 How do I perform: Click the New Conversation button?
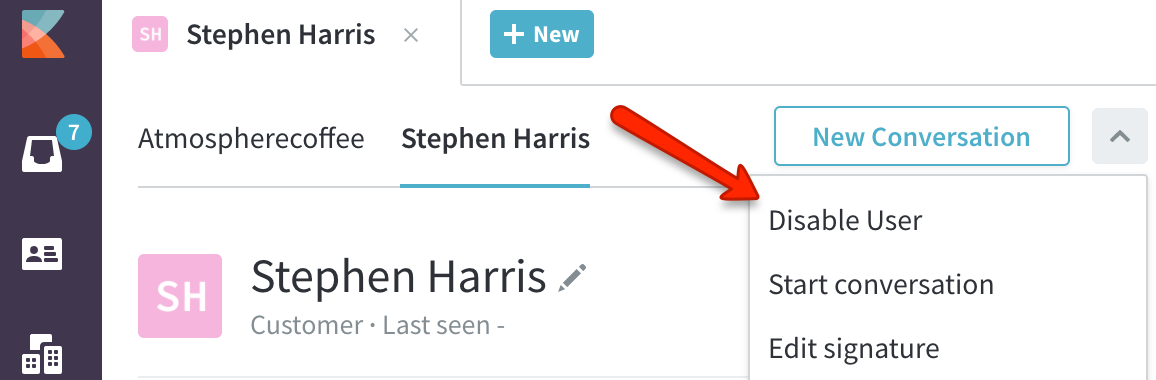click(922, 136)
